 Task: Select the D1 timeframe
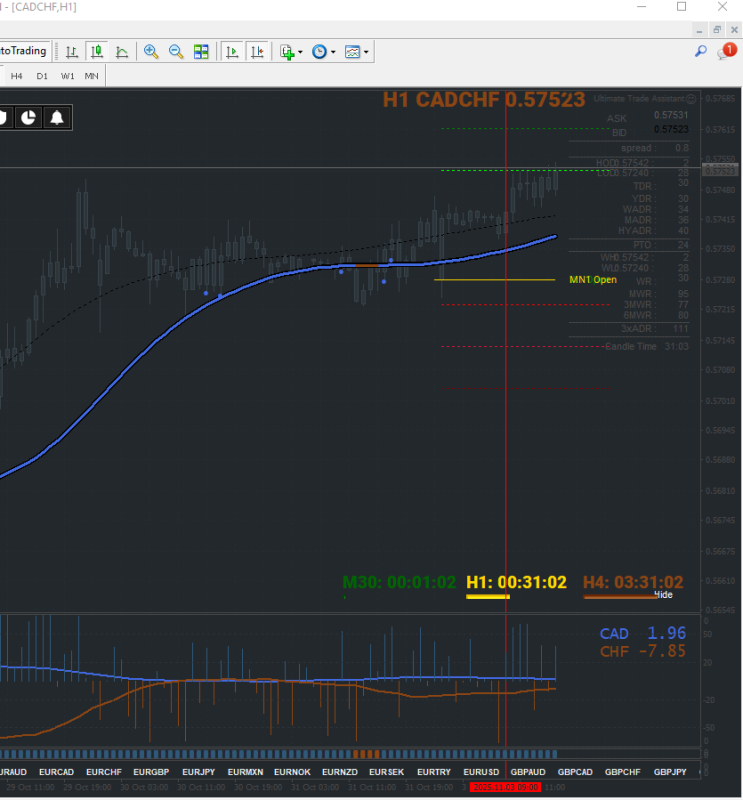42,76
